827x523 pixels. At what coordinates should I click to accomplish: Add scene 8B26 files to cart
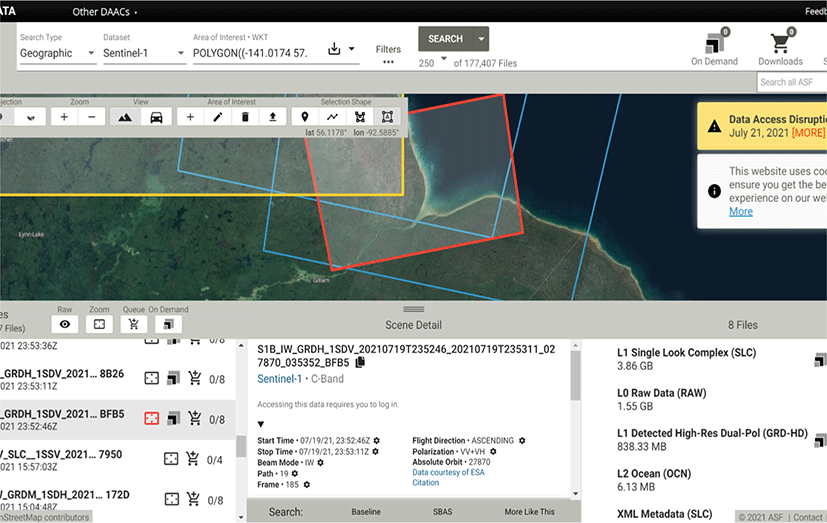195,377
